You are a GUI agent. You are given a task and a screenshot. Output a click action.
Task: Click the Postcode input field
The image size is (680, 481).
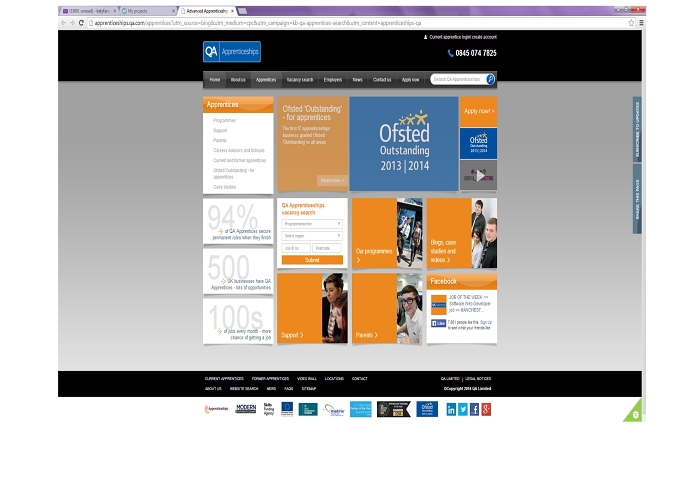click(327, 248)
